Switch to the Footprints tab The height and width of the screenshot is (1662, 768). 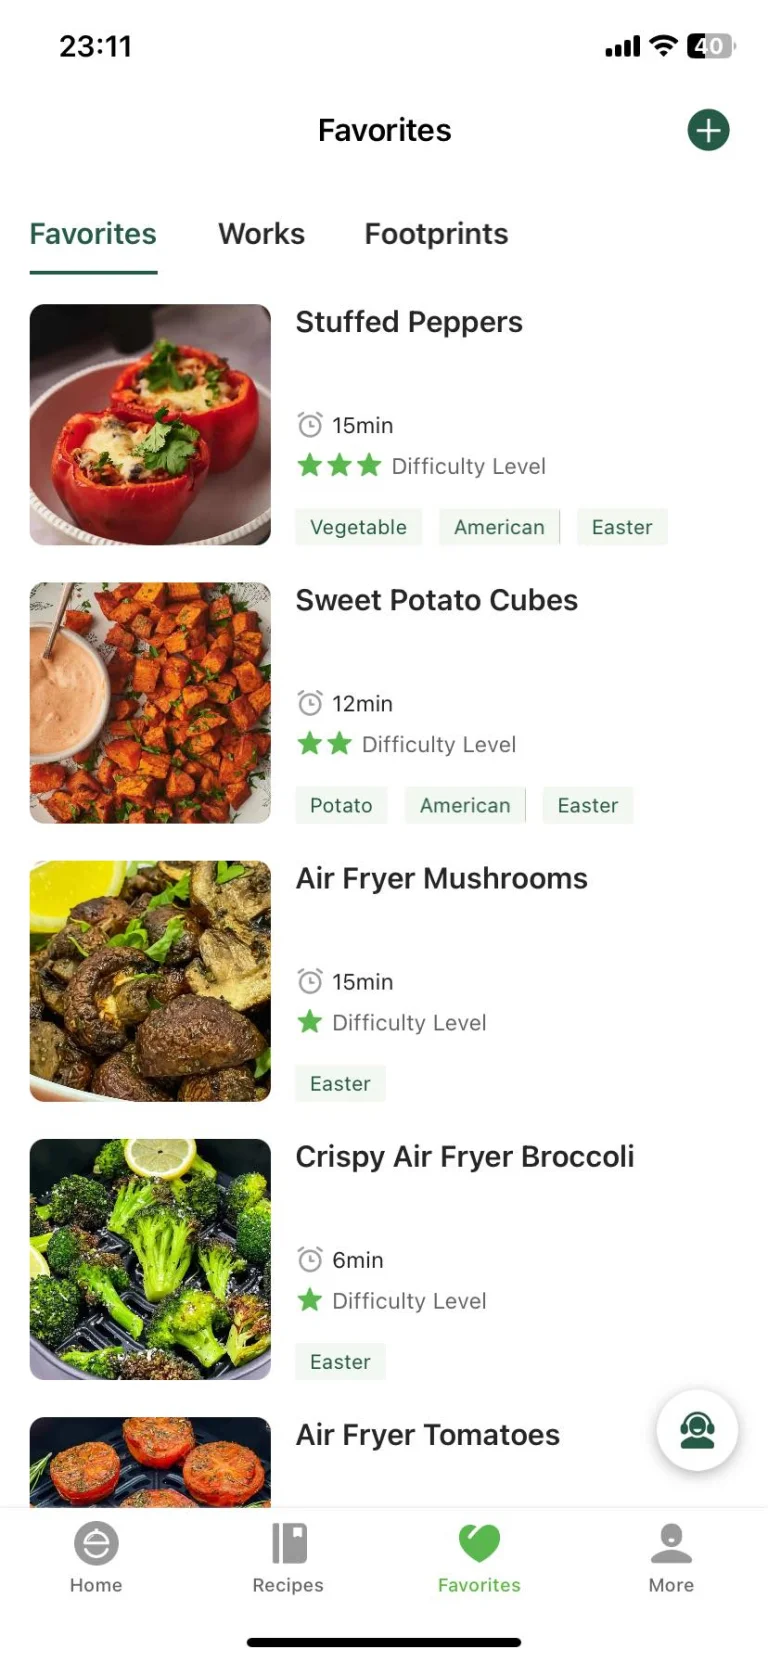436,234
